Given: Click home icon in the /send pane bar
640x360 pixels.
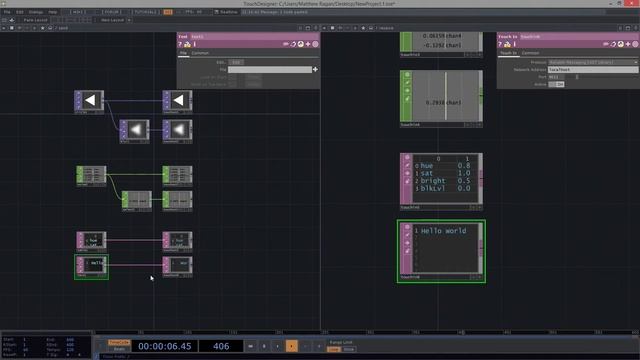Looking at the screenshot, I should click(x=50, y=28).
